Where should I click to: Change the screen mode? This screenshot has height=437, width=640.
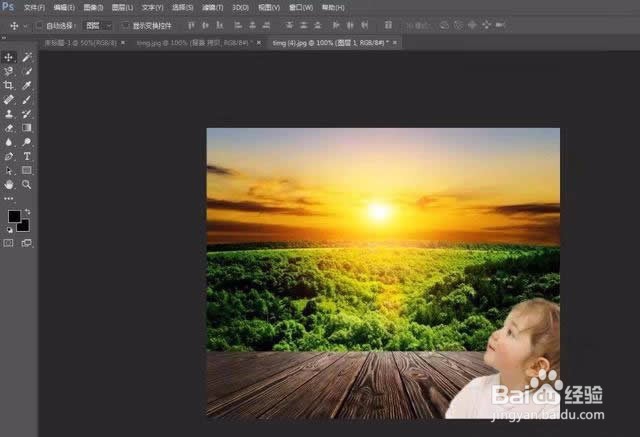tap(27, 243)
